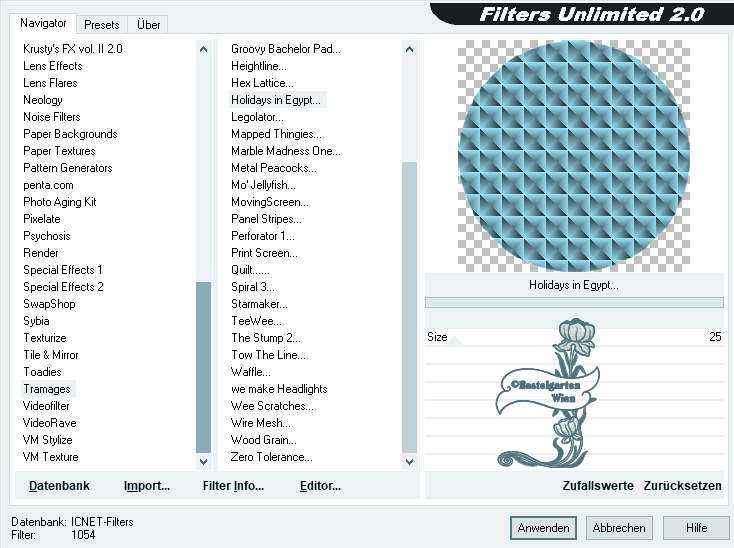This screenshot has width=734, height=548.
Task: Click Import... button
Action: 147,486
